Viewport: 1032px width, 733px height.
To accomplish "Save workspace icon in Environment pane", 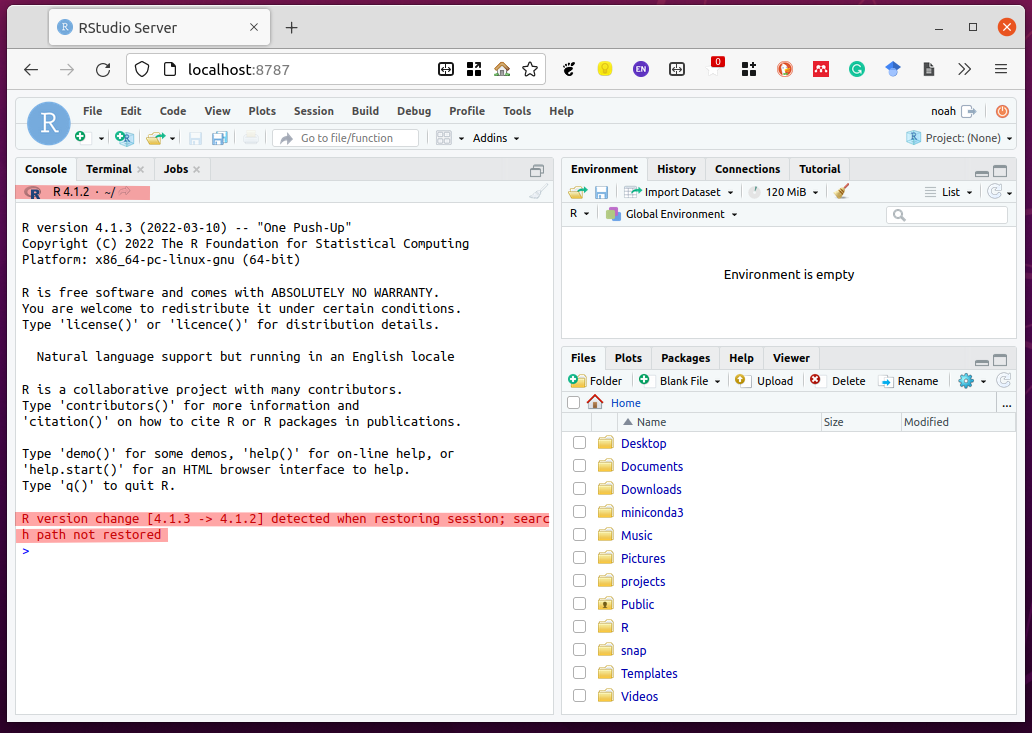I will coord(601,192).
